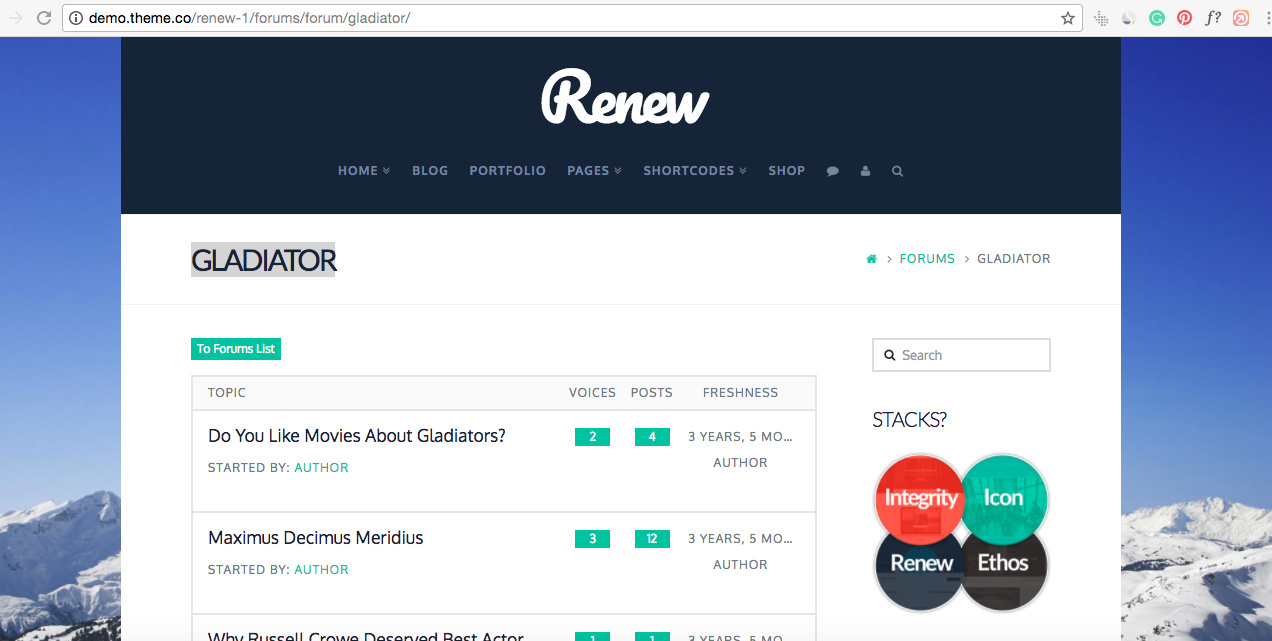Open Started By AUTHOR link under Maximus topic
Viewport: 1272px width, 641px height.
321,570
